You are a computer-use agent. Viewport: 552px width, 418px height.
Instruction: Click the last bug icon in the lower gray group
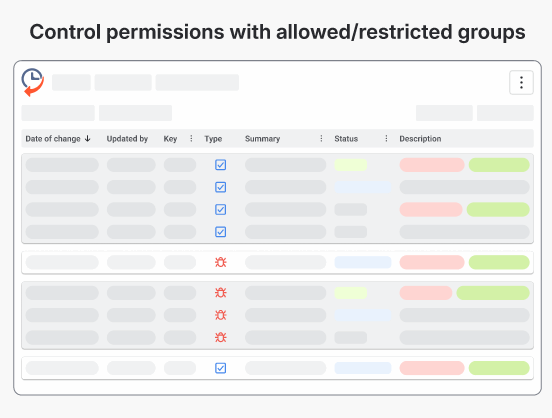tap(221, 337)
